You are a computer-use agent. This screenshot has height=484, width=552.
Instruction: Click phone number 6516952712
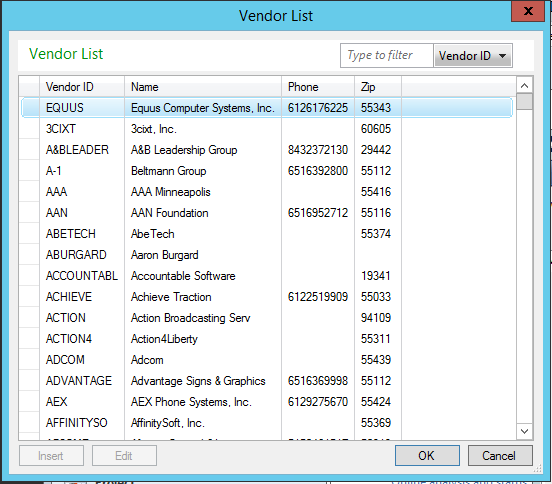tap(318, 213)
